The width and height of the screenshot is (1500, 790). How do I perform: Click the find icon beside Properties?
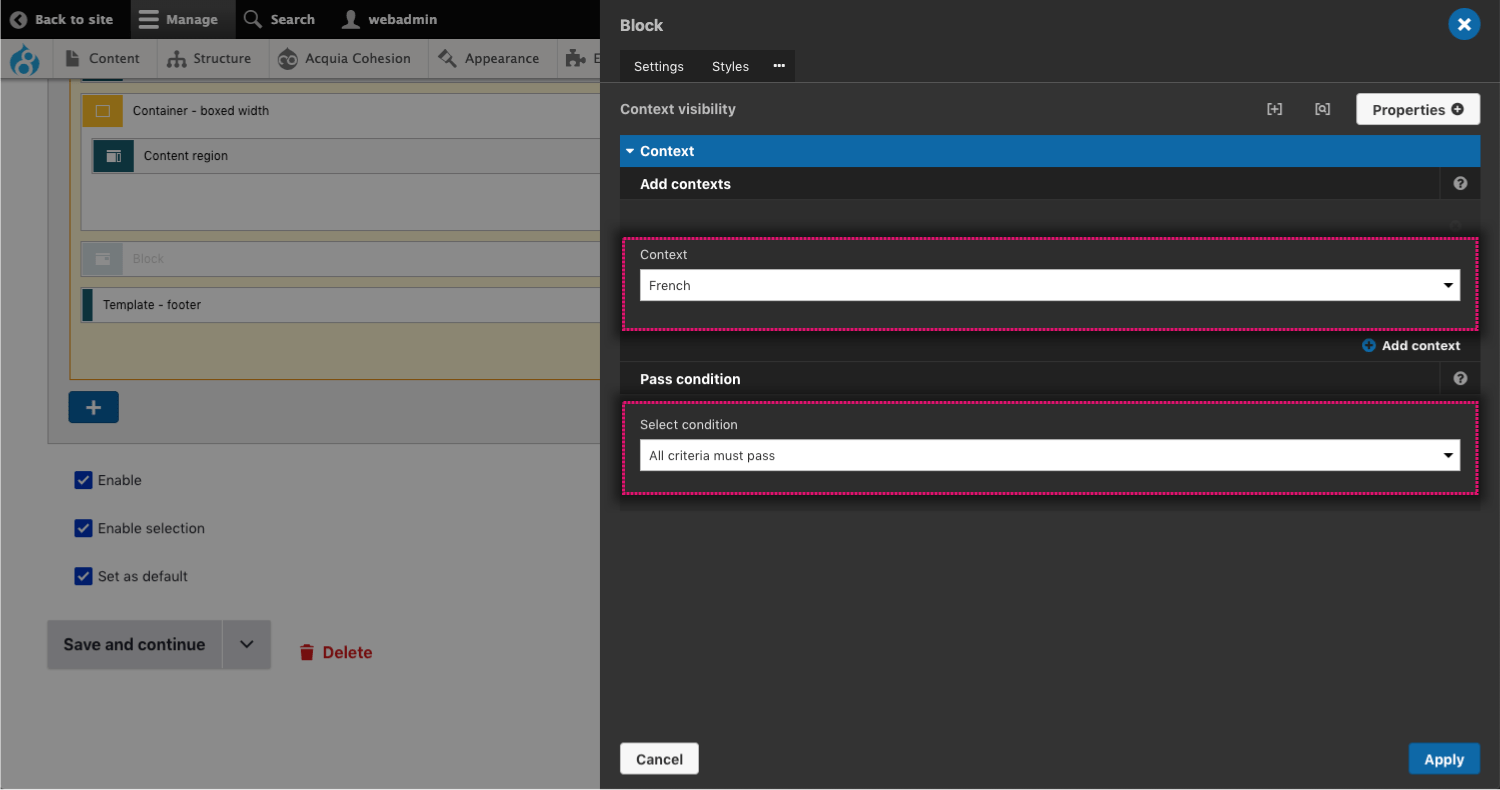(x=1322, y=109)
